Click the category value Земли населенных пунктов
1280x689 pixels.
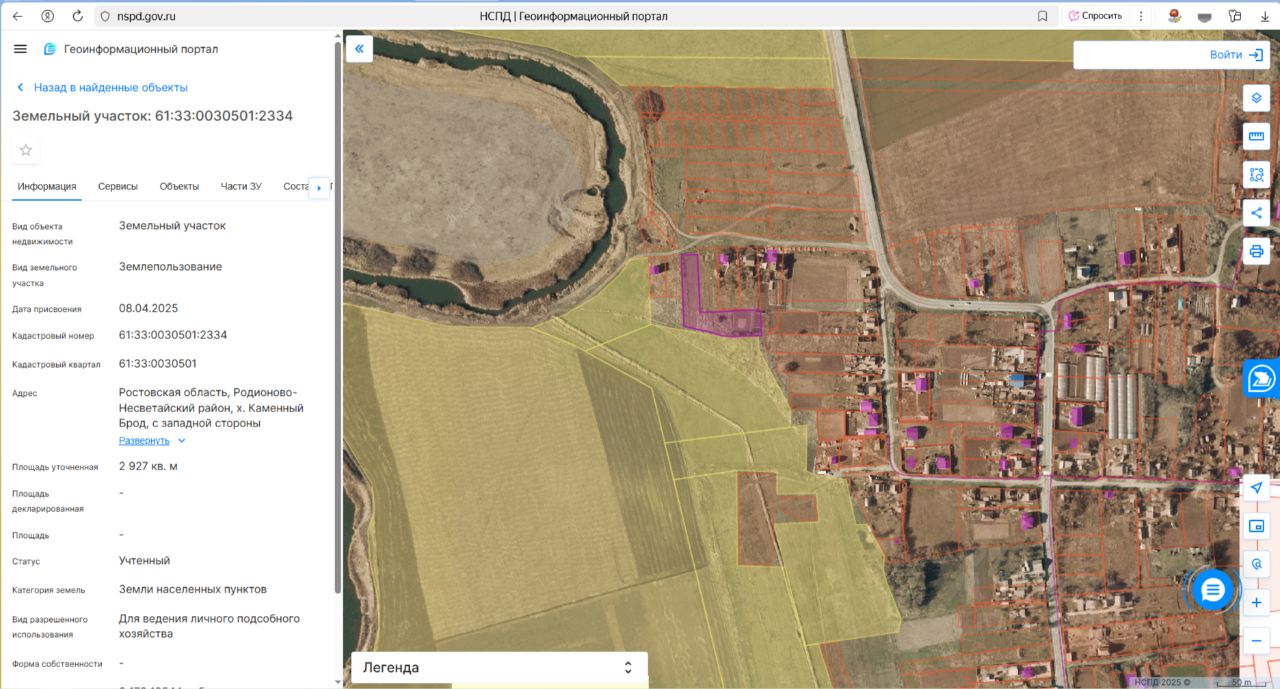click(193, 589)
